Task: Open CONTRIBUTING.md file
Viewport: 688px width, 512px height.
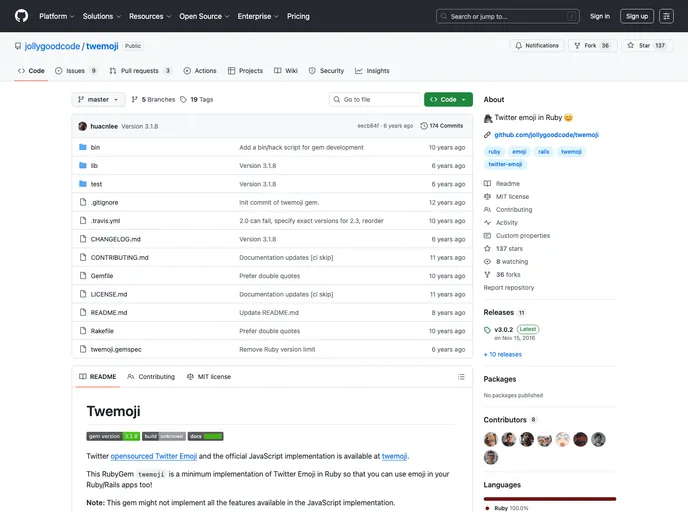Action: click(x=119, y=258)
